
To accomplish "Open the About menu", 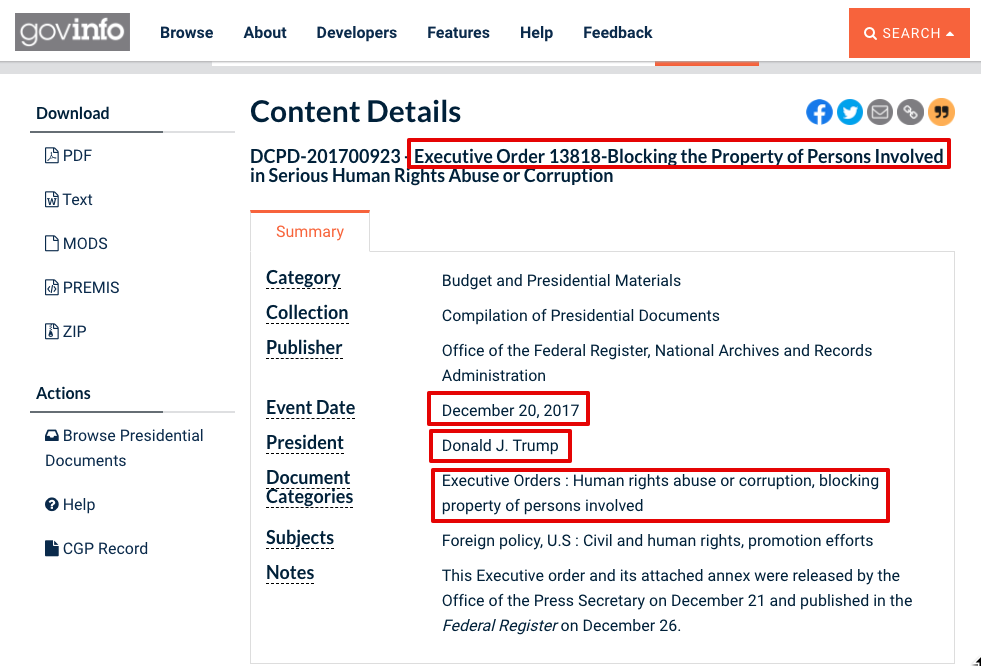I will [265, 33].
